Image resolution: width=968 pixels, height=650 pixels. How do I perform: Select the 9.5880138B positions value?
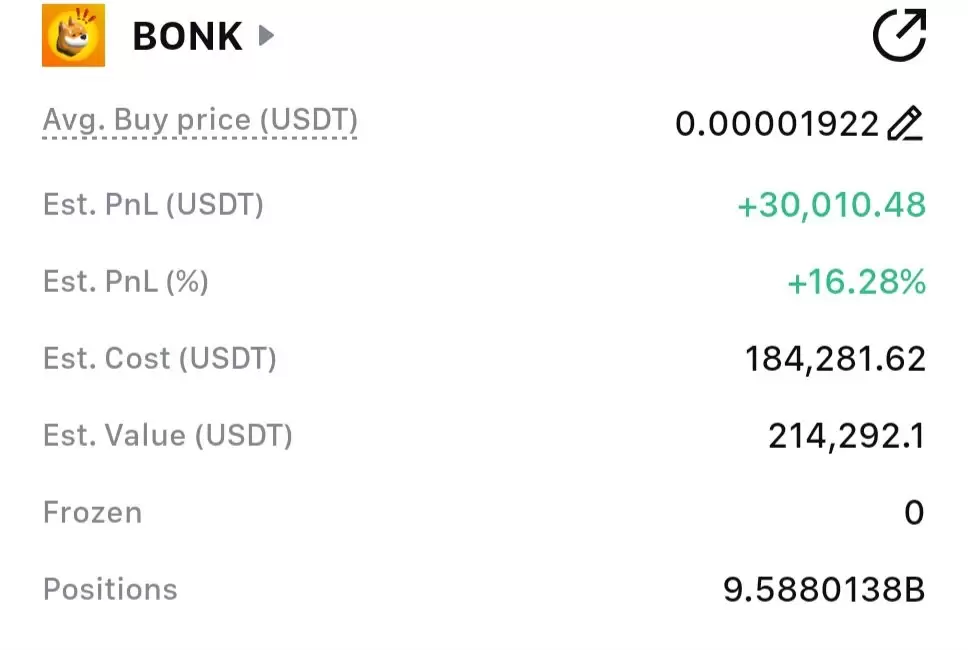click(x=824, y=590)
